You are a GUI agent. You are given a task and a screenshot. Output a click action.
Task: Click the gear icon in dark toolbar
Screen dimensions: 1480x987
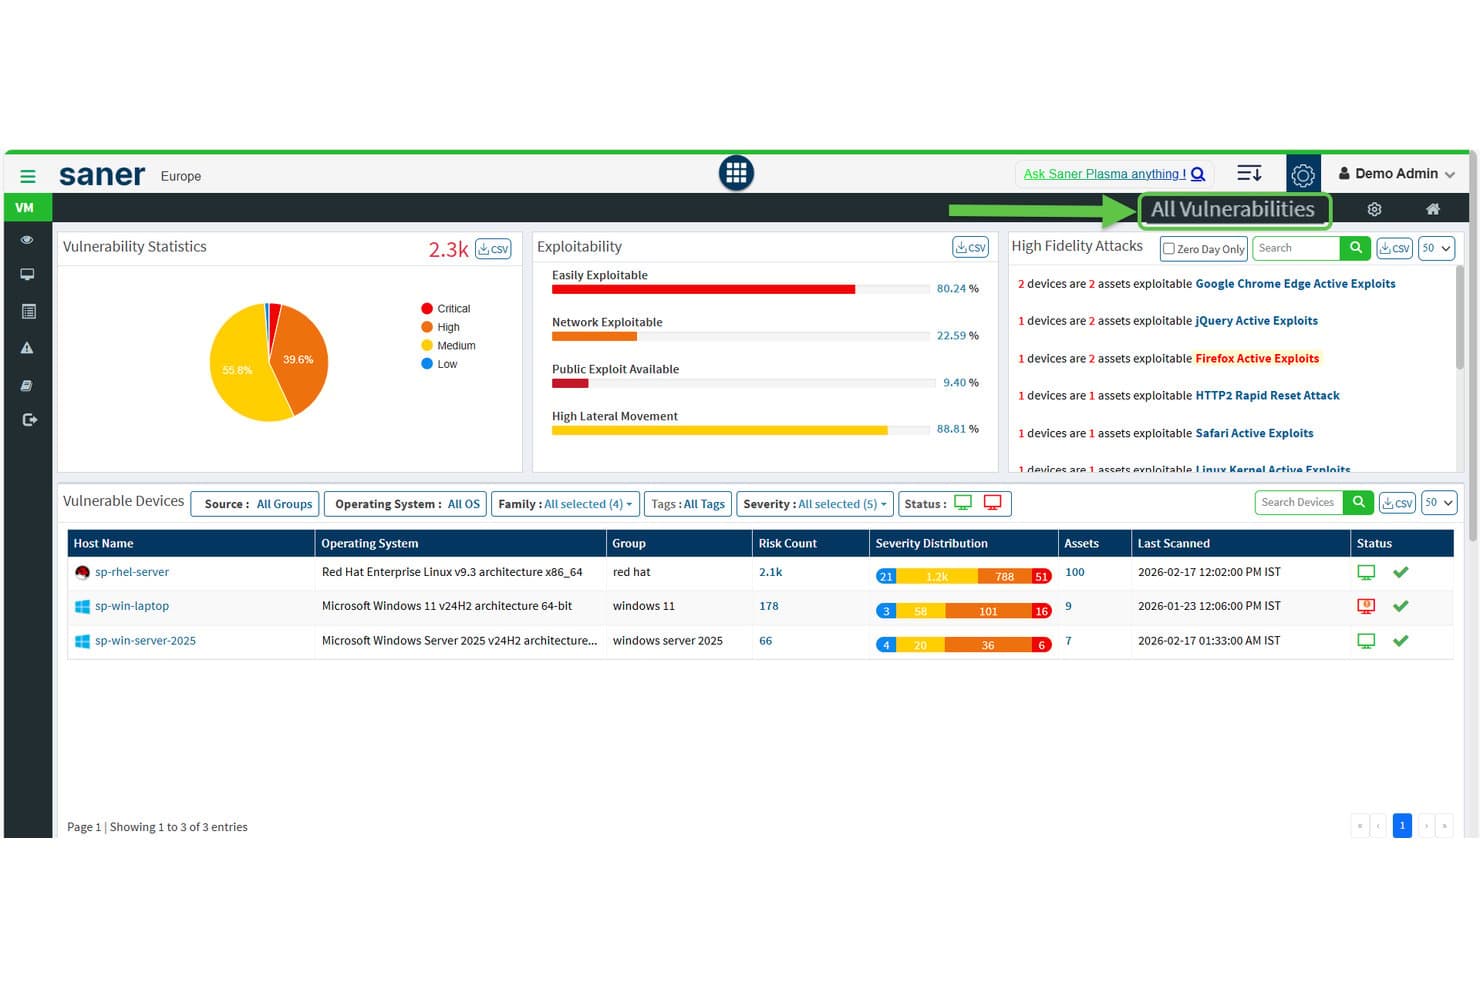click(x=1374, y=209)
